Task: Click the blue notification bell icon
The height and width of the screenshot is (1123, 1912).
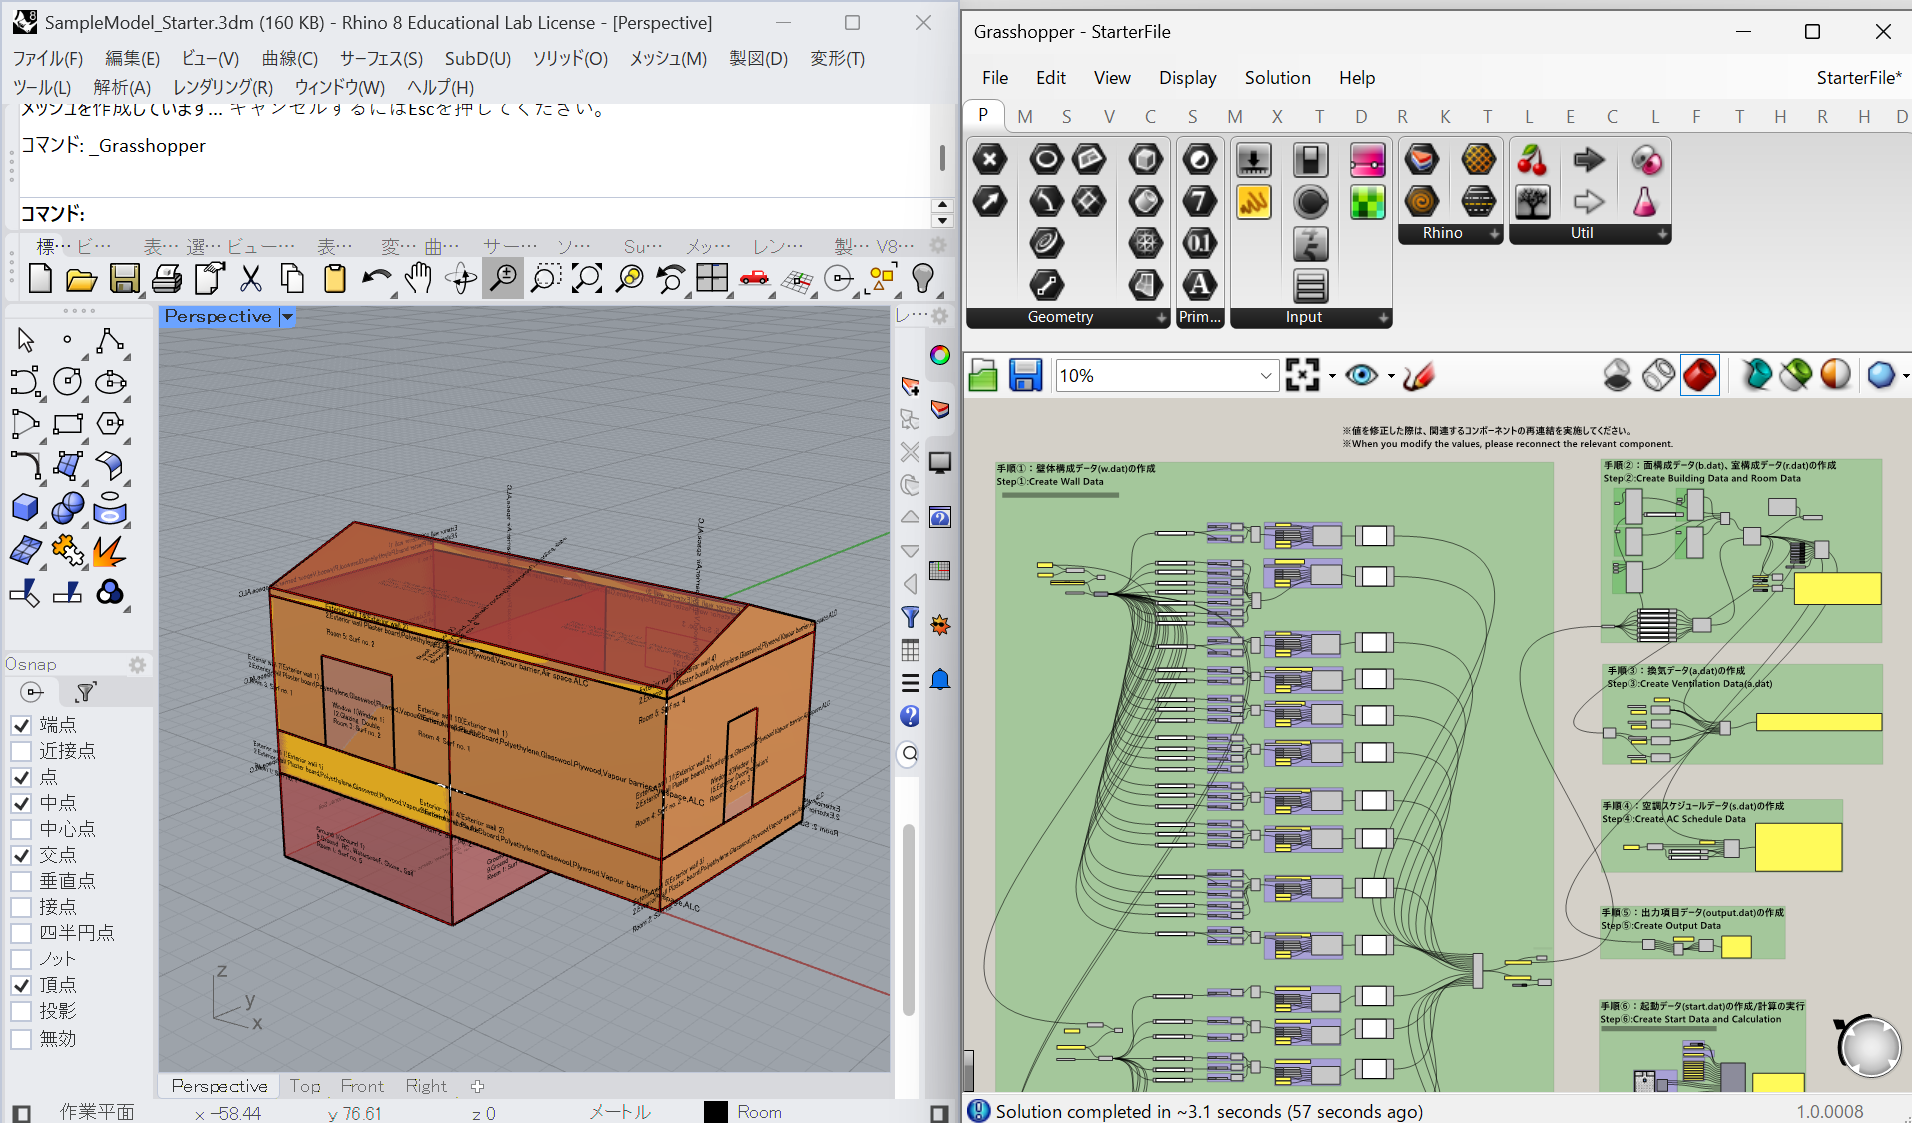Action: [x=940, y=681]
